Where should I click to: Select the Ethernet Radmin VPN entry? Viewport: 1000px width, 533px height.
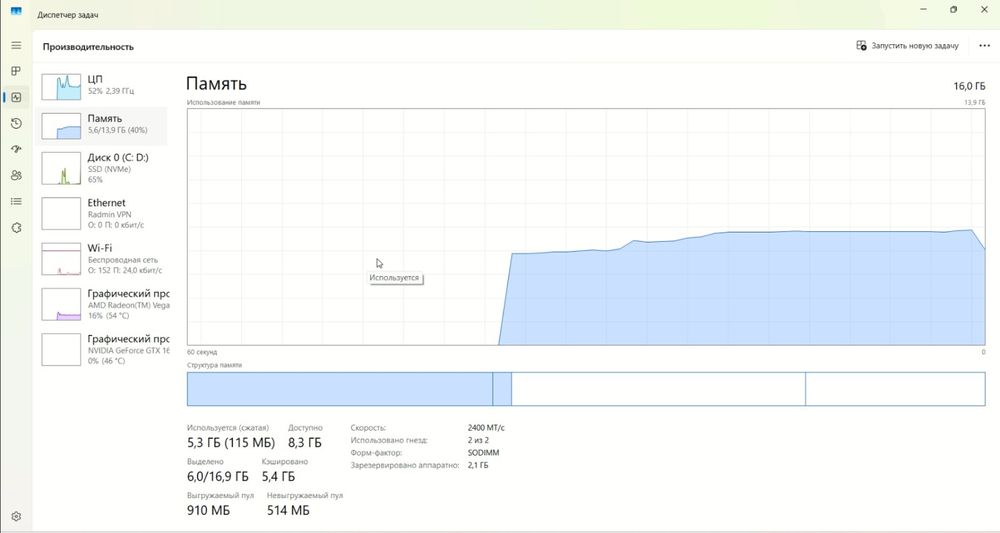(x=103, y=214)
